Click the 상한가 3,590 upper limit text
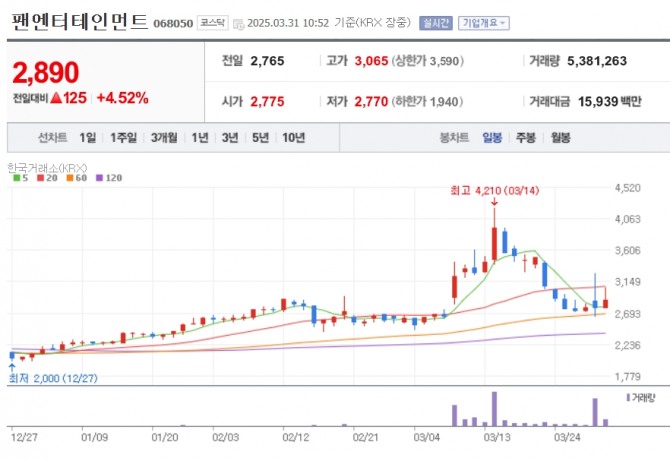670x461 pixels. coord(427,61)
